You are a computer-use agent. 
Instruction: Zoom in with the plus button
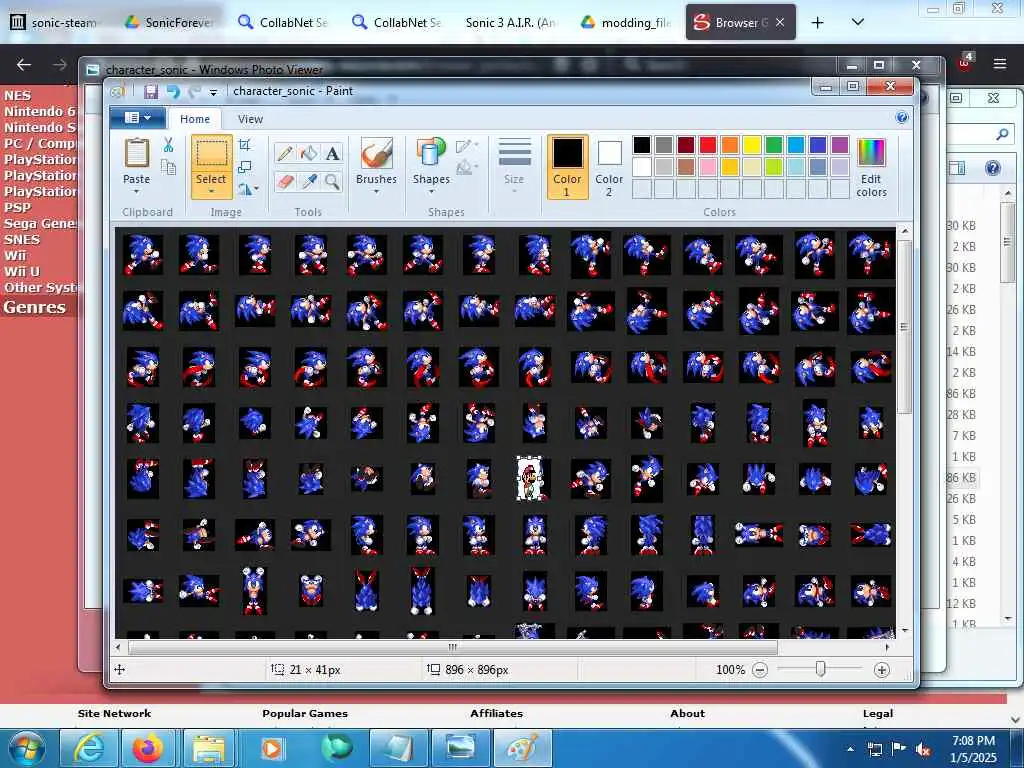tap(882, 670)
